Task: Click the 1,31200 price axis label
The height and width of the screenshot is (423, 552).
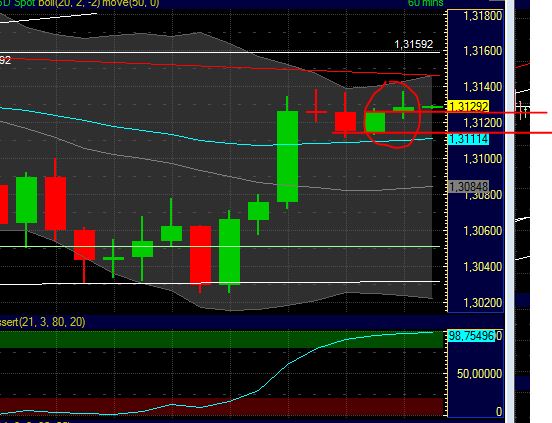Action: (x=482, y=123)
